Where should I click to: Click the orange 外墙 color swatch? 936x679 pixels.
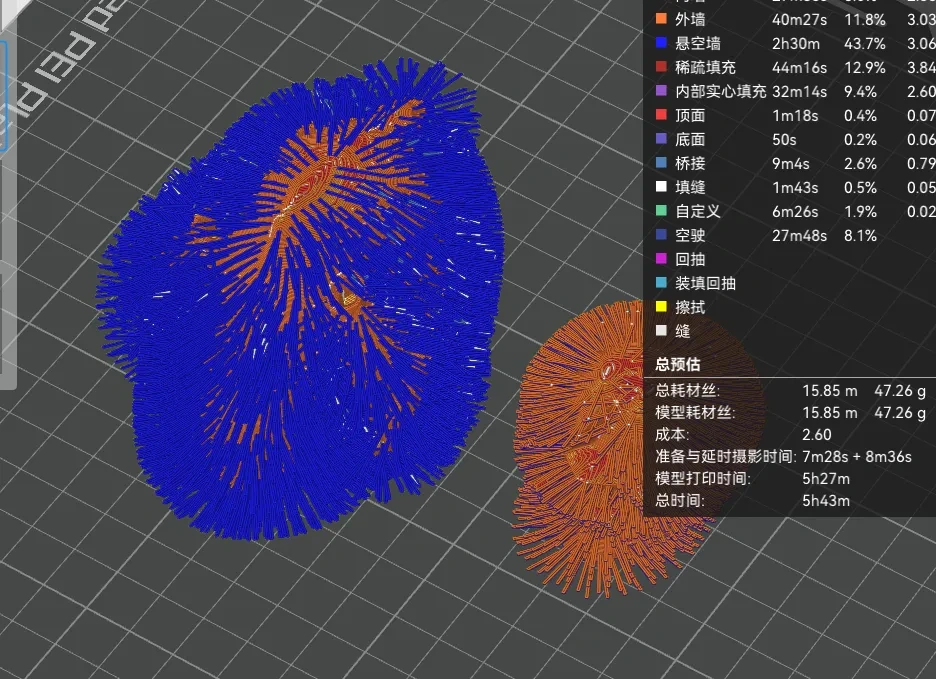click(x=660, y=19)
